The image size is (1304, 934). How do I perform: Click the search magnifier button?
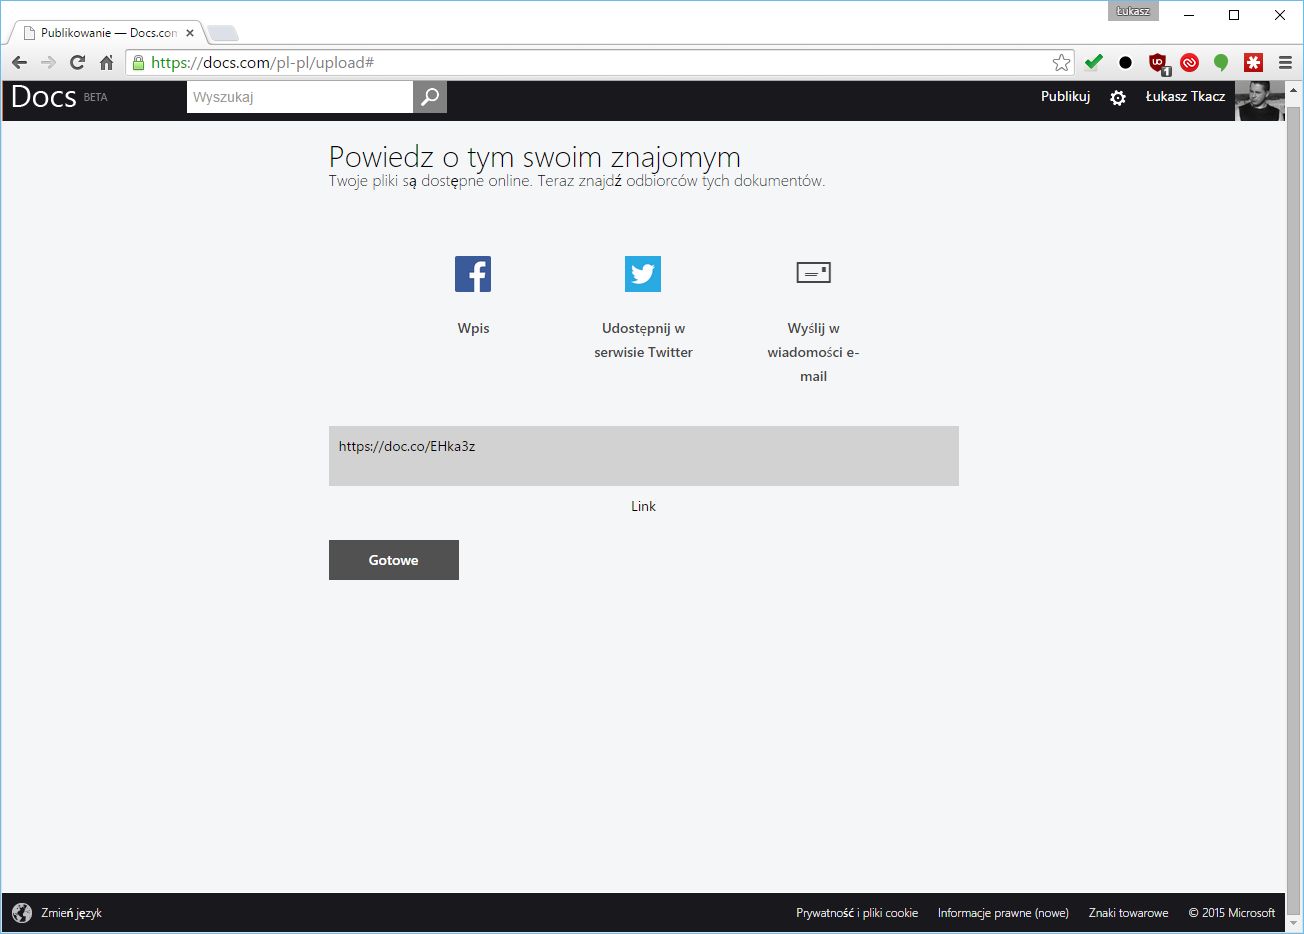pos(430,97)
